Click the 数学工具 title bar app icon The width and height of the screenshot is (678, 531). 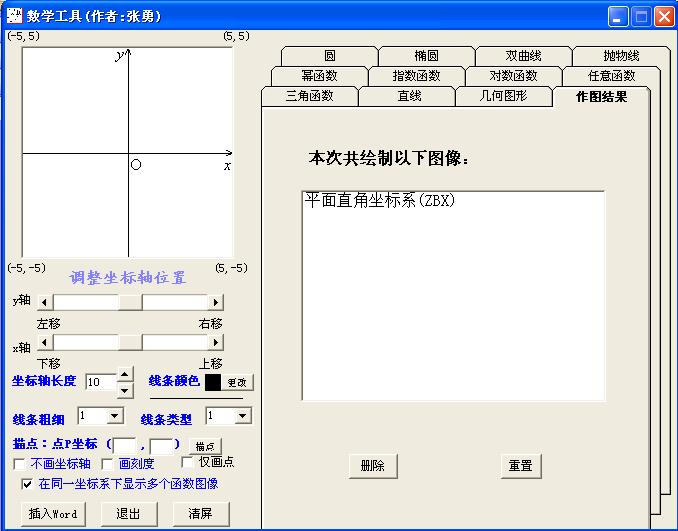[x=15, y=16]
